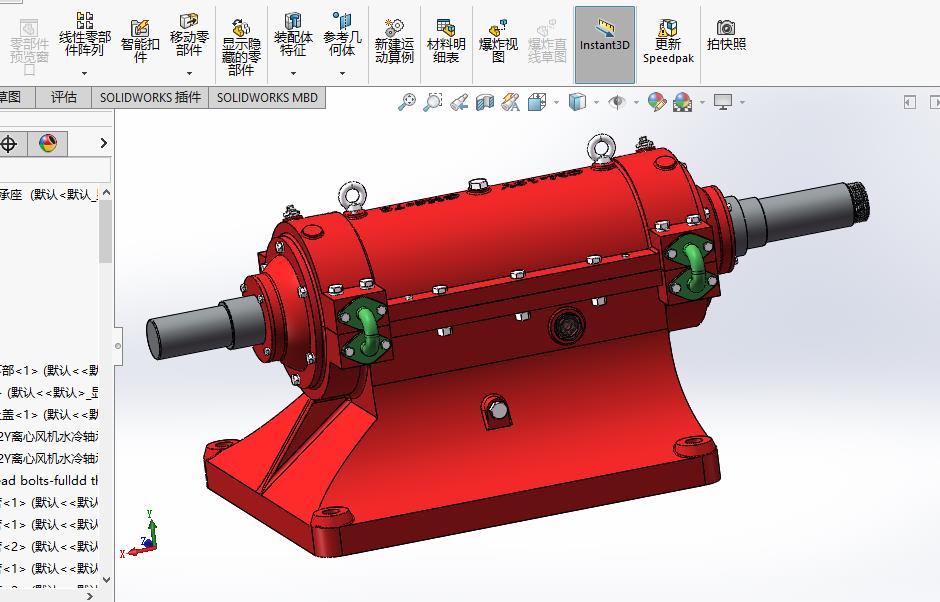Click the XYZ coordinate triad
Image resolution: width=940 pixels, height=602 pixels.
point(139,534)
